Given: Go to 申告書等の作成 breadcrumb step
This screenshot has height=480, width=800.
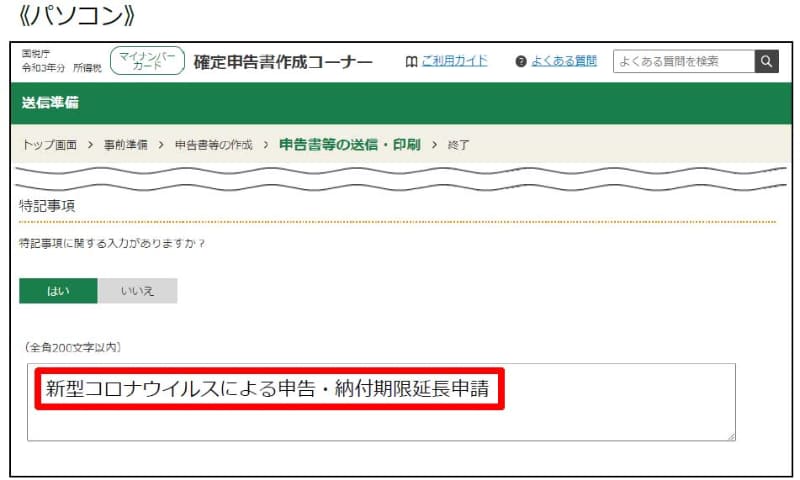Looking at the screenshot, I should [213, 145].
